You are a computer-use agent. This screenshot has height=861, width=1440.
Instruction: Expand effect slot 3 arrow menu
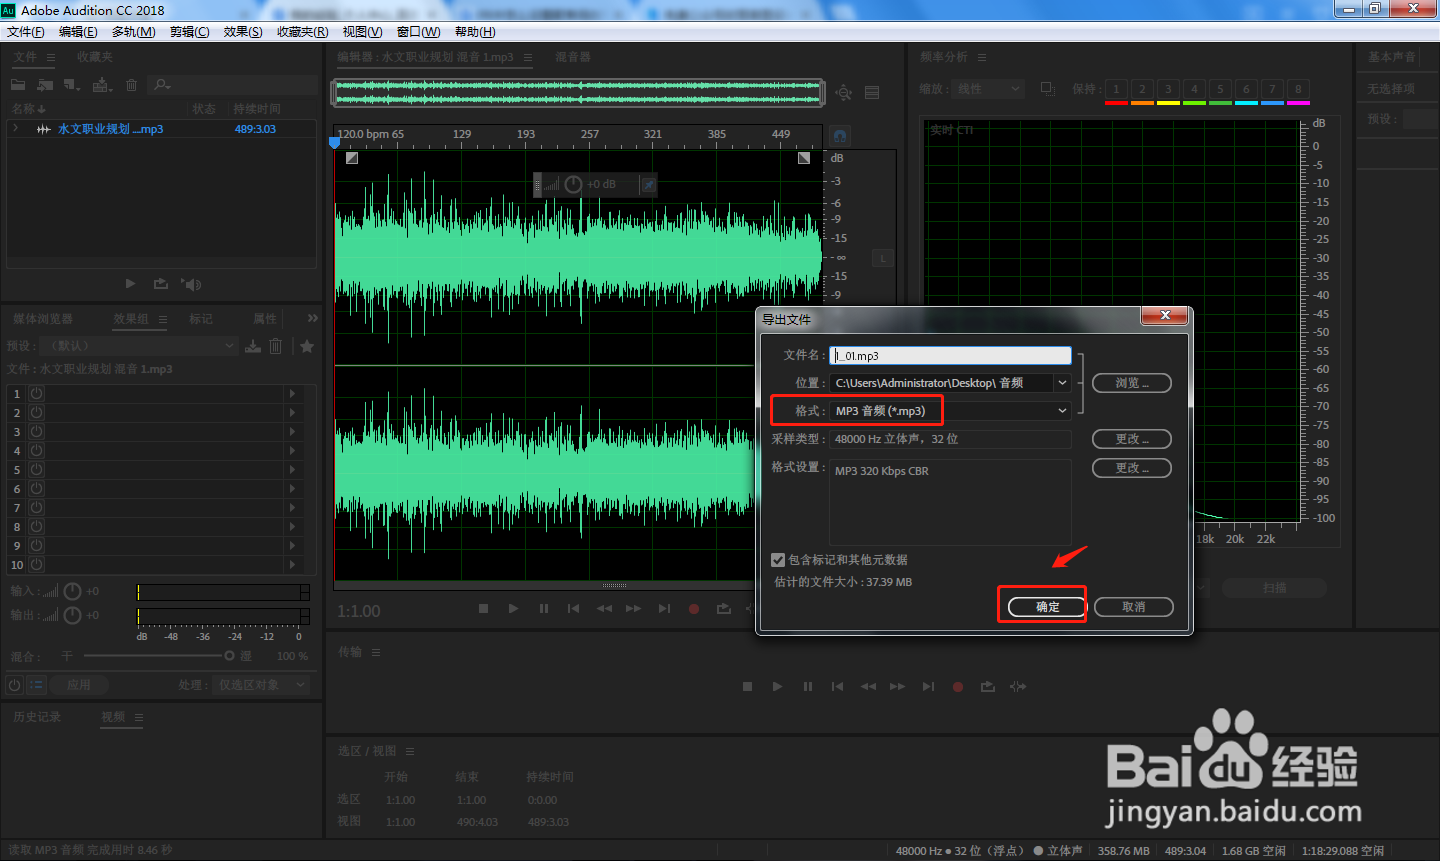tap(293, 432)
